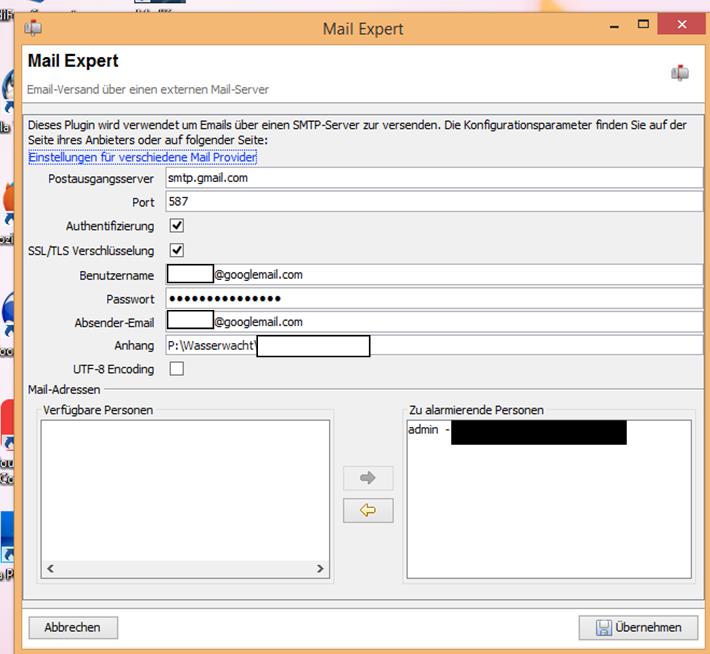Uncheck SSL/TLS Verschlüsselung

177,250
